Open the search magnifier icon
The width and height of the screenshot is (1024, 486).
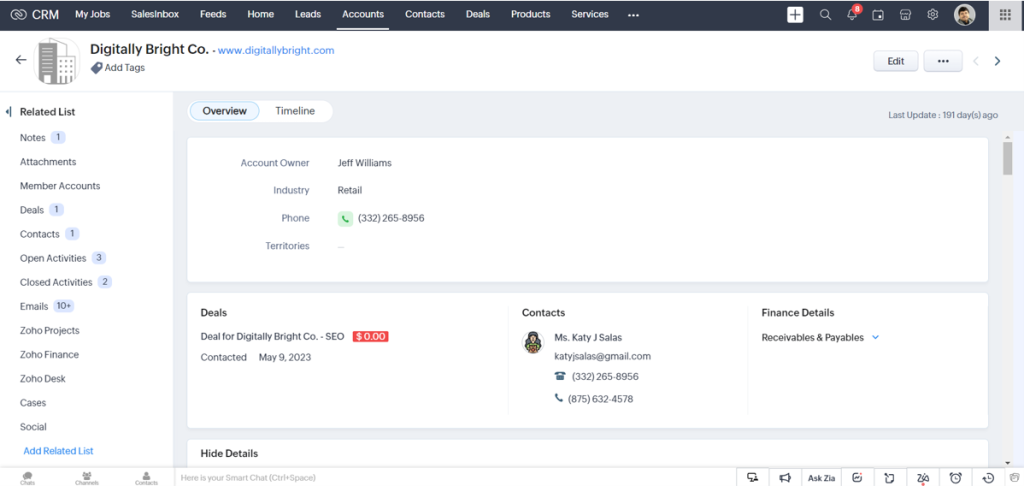coord(825,14)
